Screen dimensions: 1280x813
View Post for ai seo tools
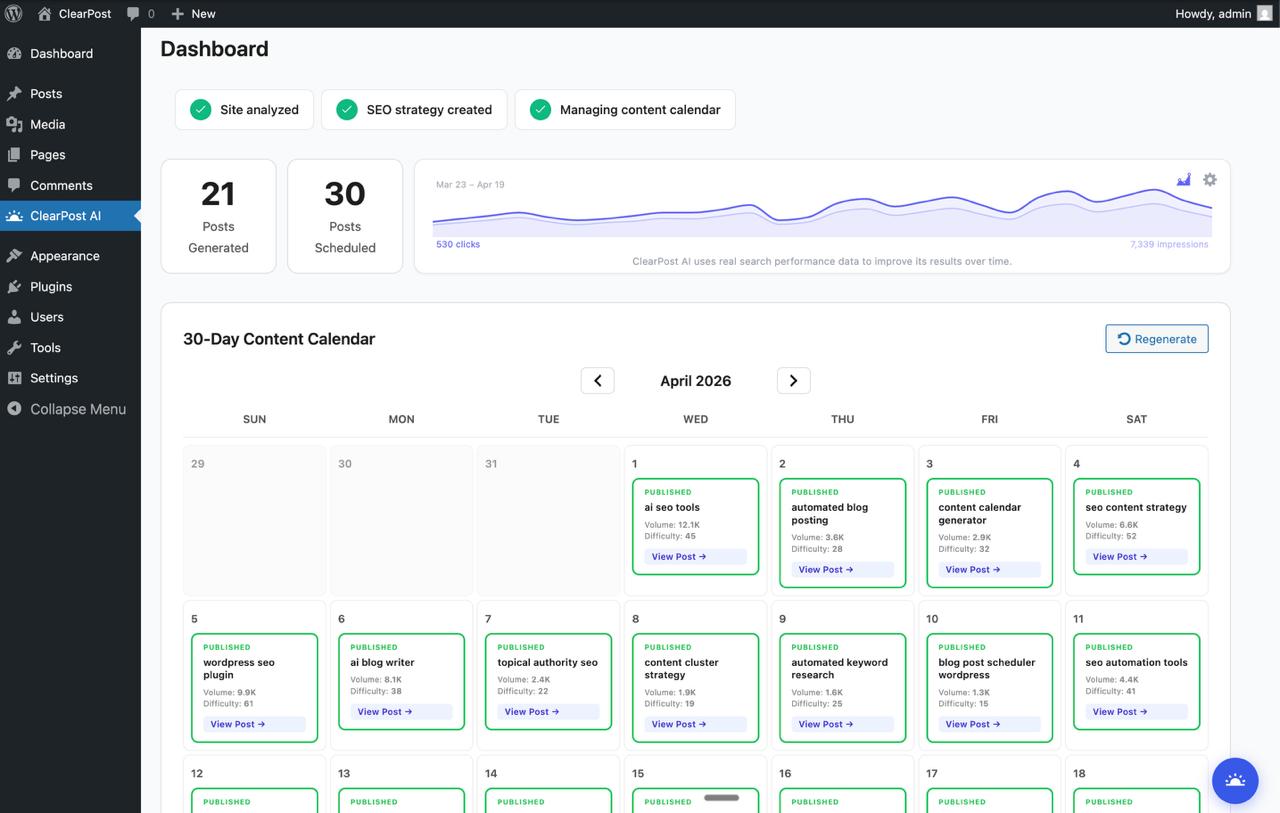695,557
